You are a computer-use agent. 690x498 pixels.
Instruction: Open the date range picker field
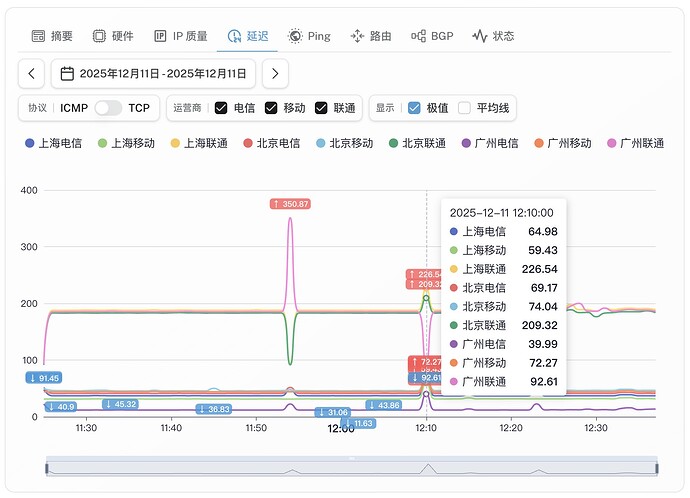(x=153, y=73)
